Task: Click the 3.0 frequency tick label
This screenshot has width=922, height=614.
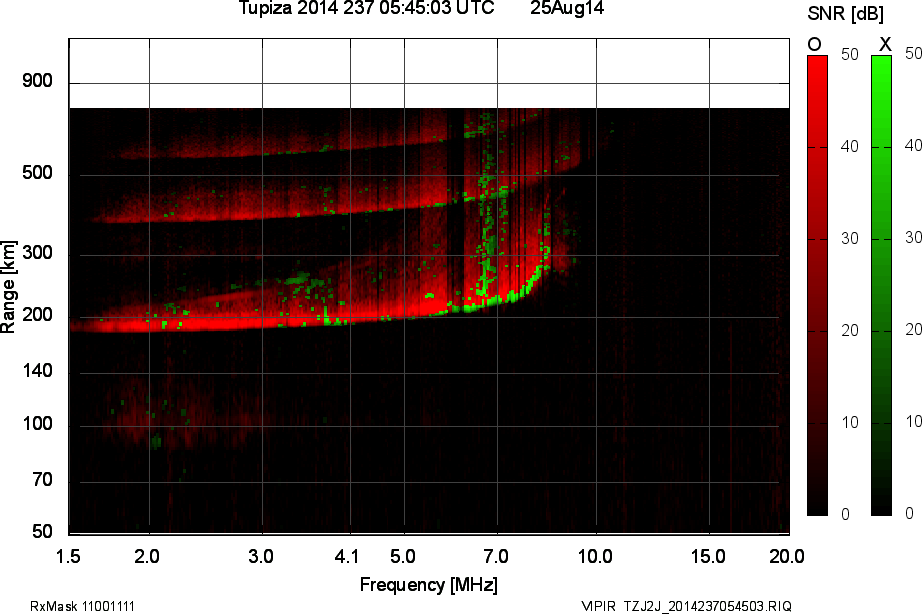Action: pos(260,556)
